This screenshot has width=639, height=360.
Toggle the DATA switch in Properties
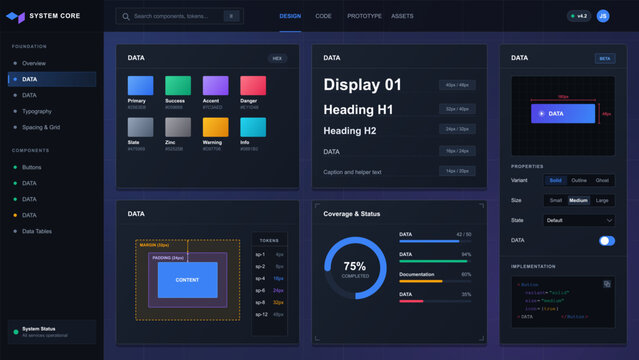(x=606, y=241)
